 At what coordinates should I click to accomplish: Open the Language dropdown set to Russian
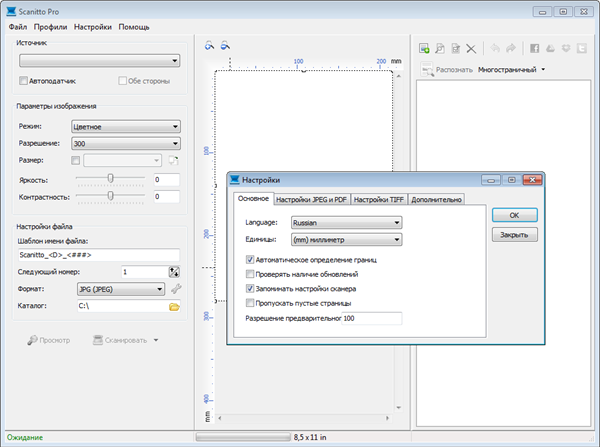[346, 223]
